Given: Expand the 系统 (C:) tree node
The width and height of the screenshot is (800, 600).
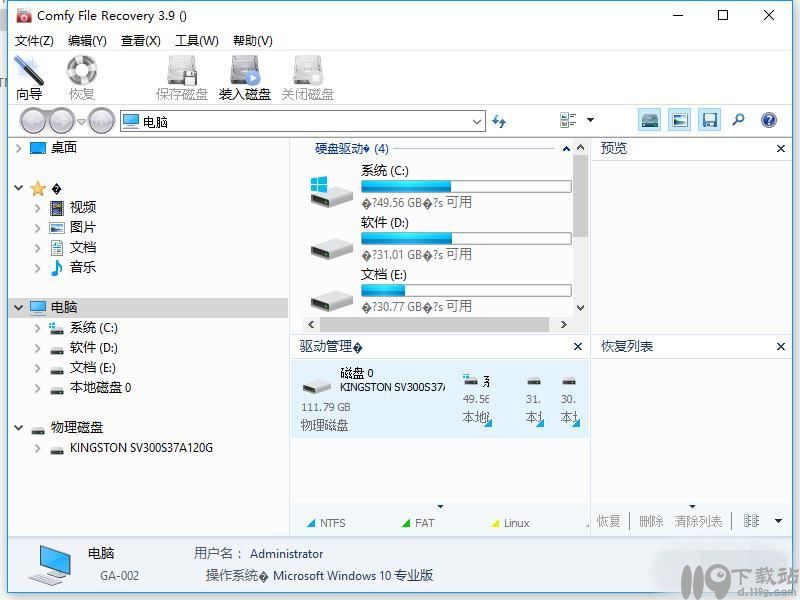Looking at the screenshot, I should 37,328.
